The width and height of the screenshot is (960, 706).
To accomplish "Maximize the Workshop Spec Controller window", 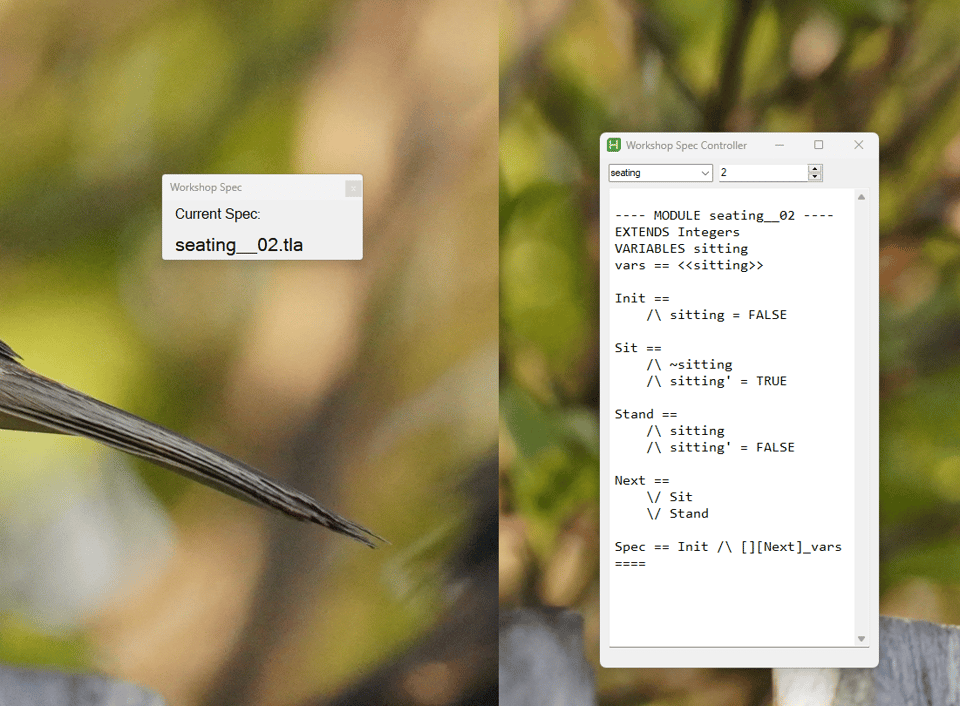I will click(x=818, y=145).
